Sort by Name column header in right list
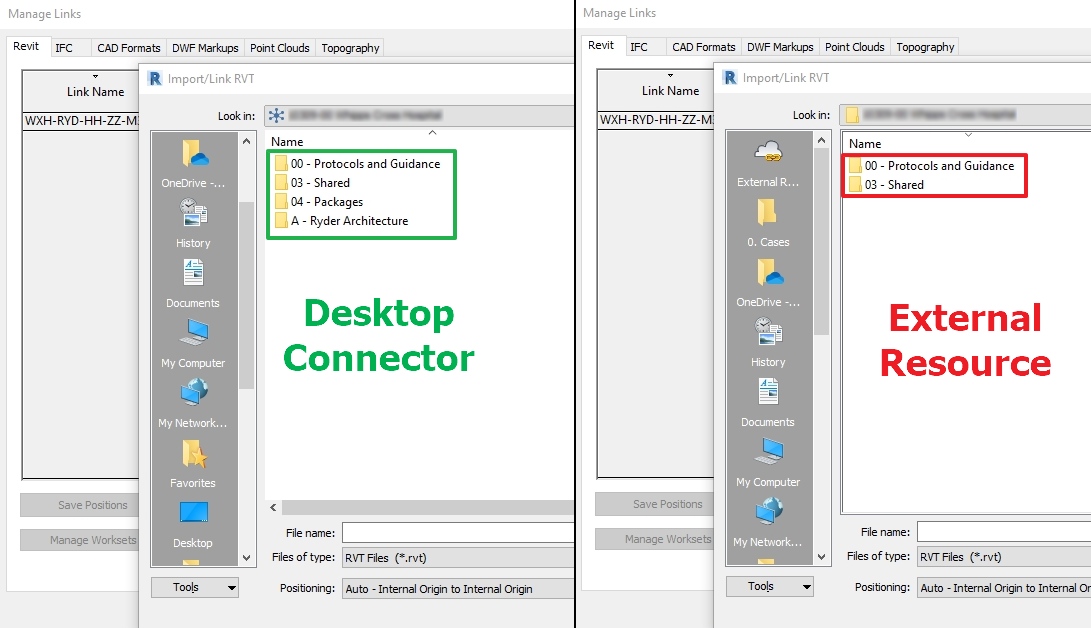 865,143
